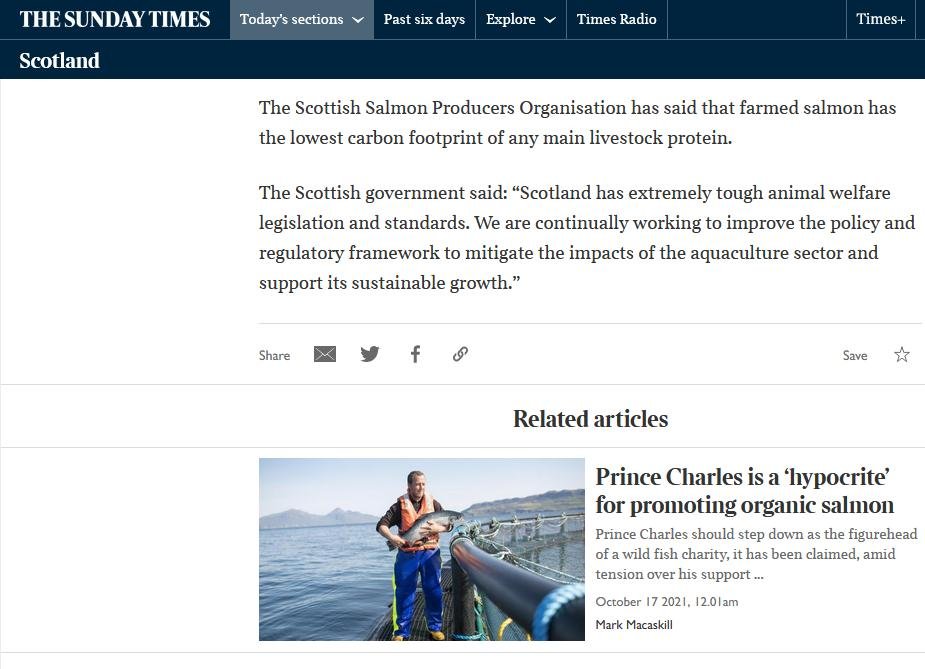Click the salmon farm article thumbnail image
This screenshot has width=925, height=669.
tap(421, 549)
